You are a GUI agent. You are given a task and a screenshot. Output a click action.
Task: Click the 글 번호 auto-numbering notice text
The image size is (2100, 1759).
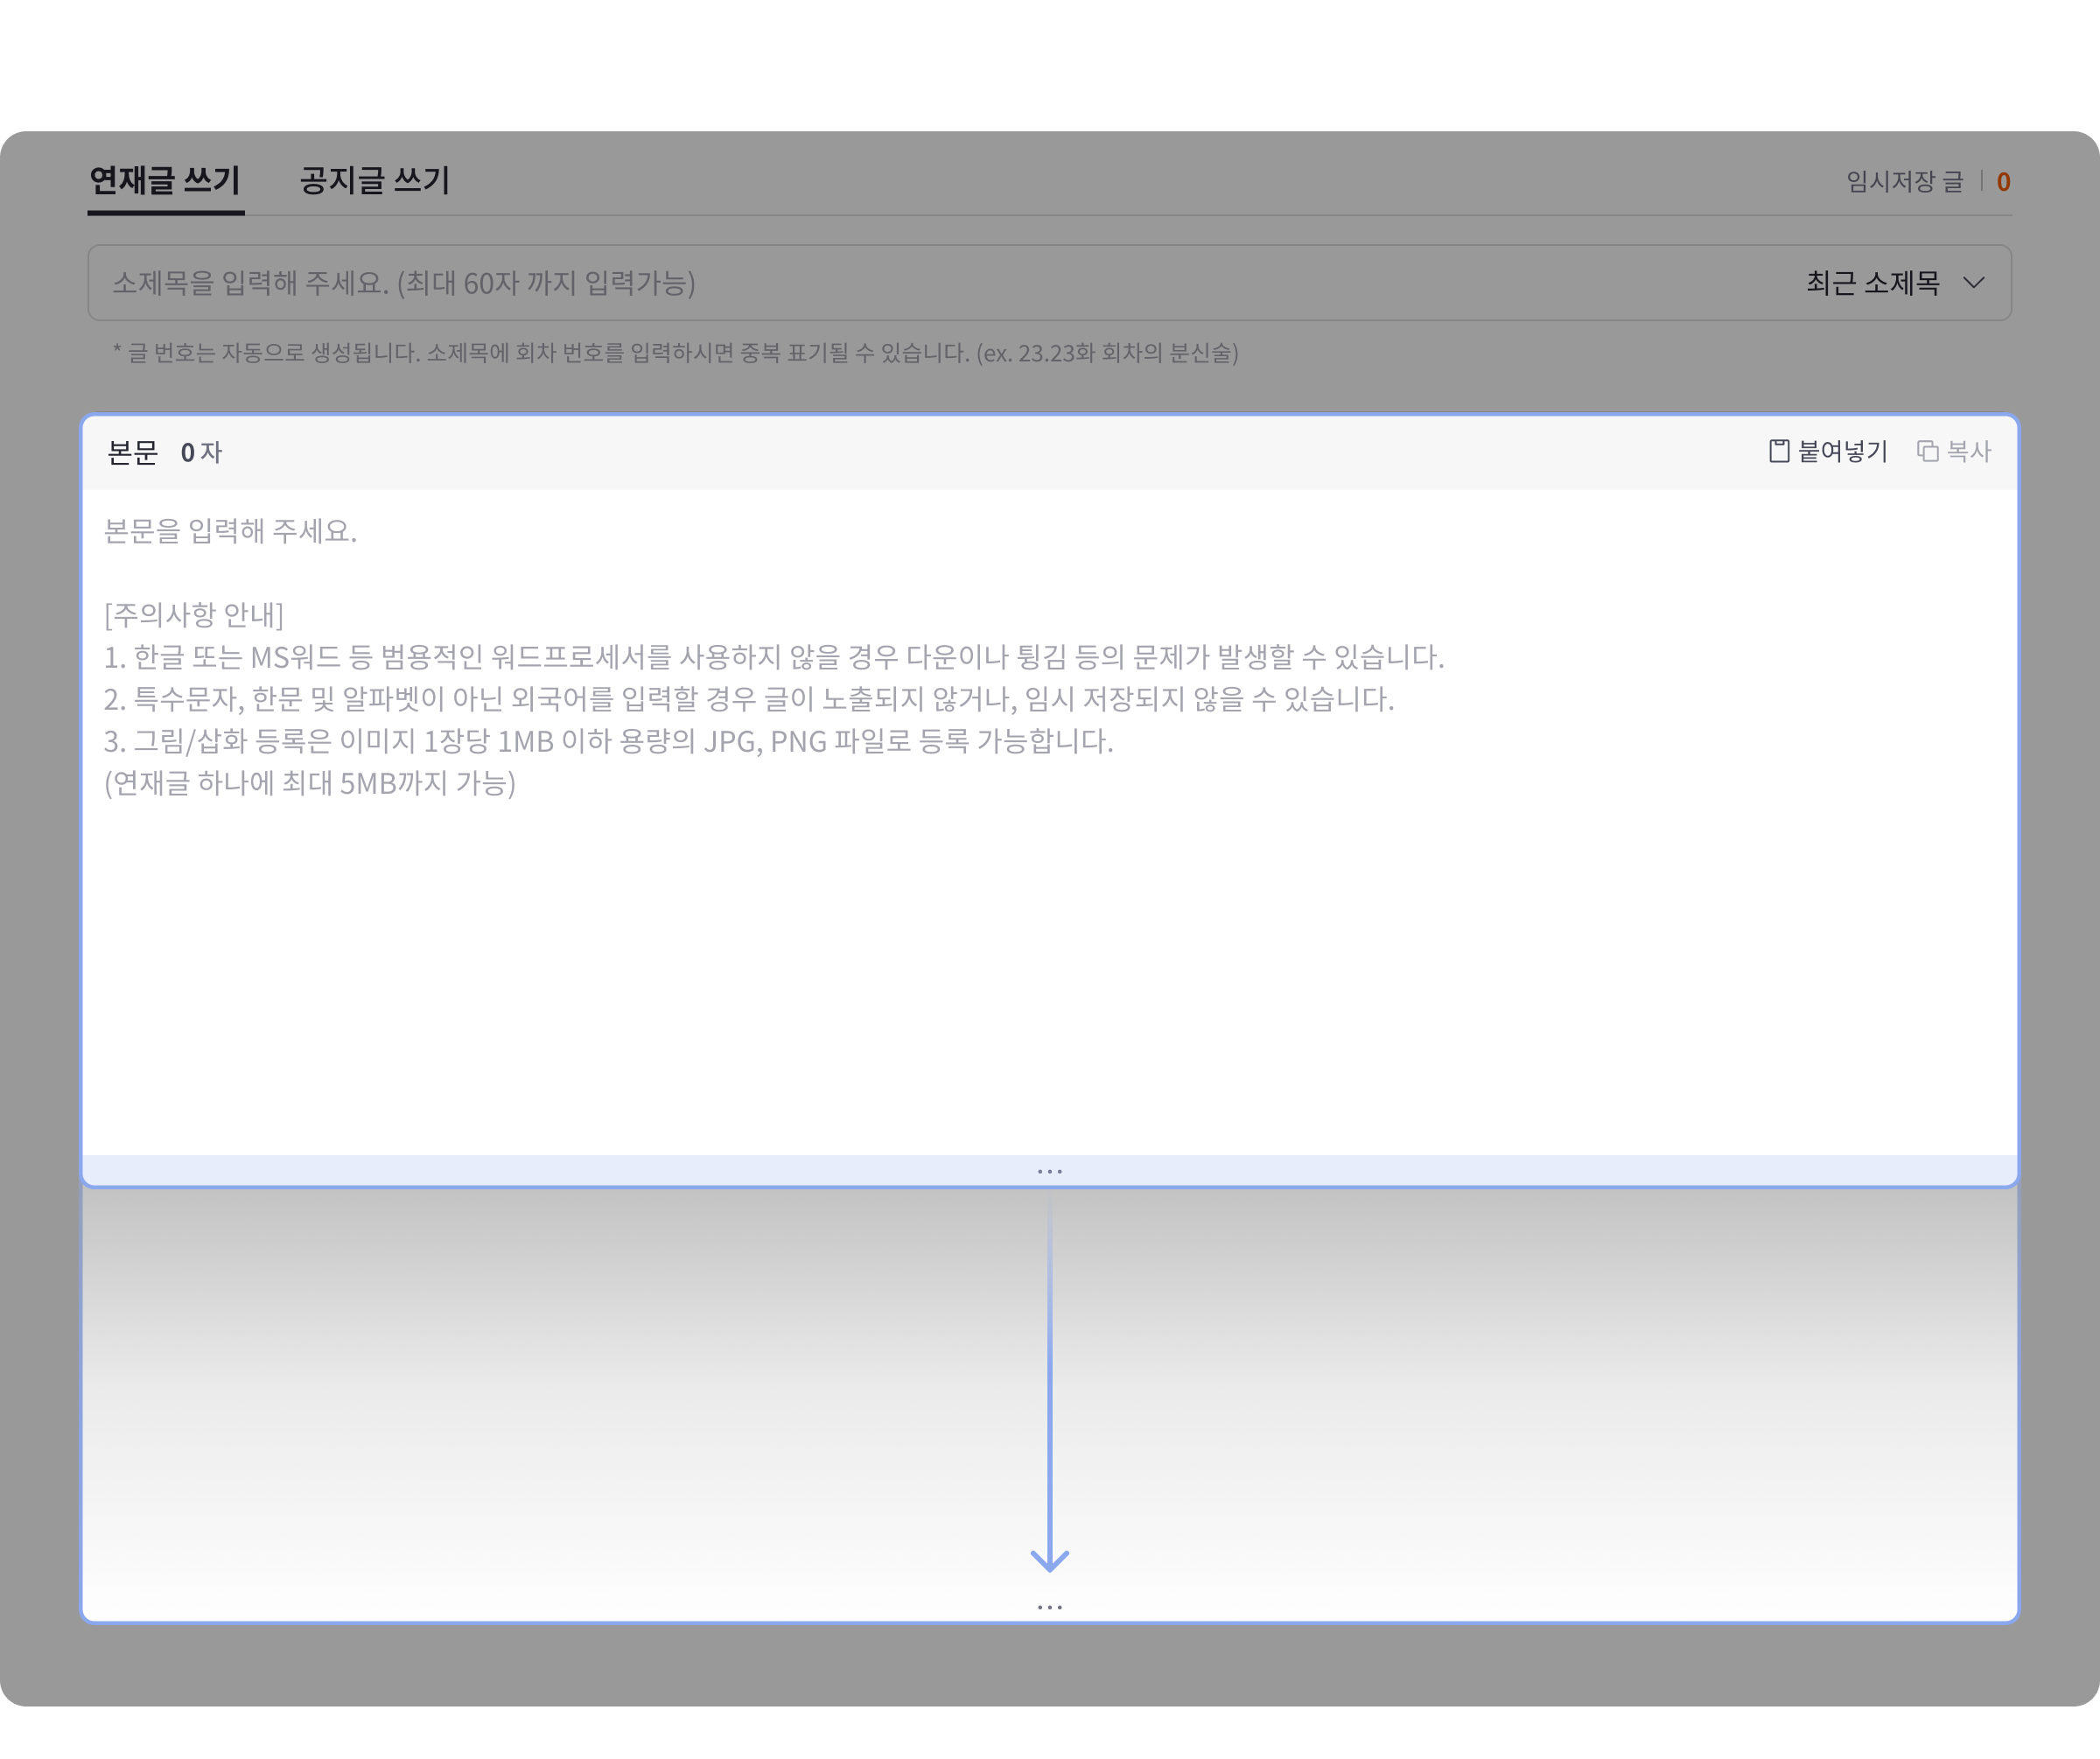pos(676,353)
